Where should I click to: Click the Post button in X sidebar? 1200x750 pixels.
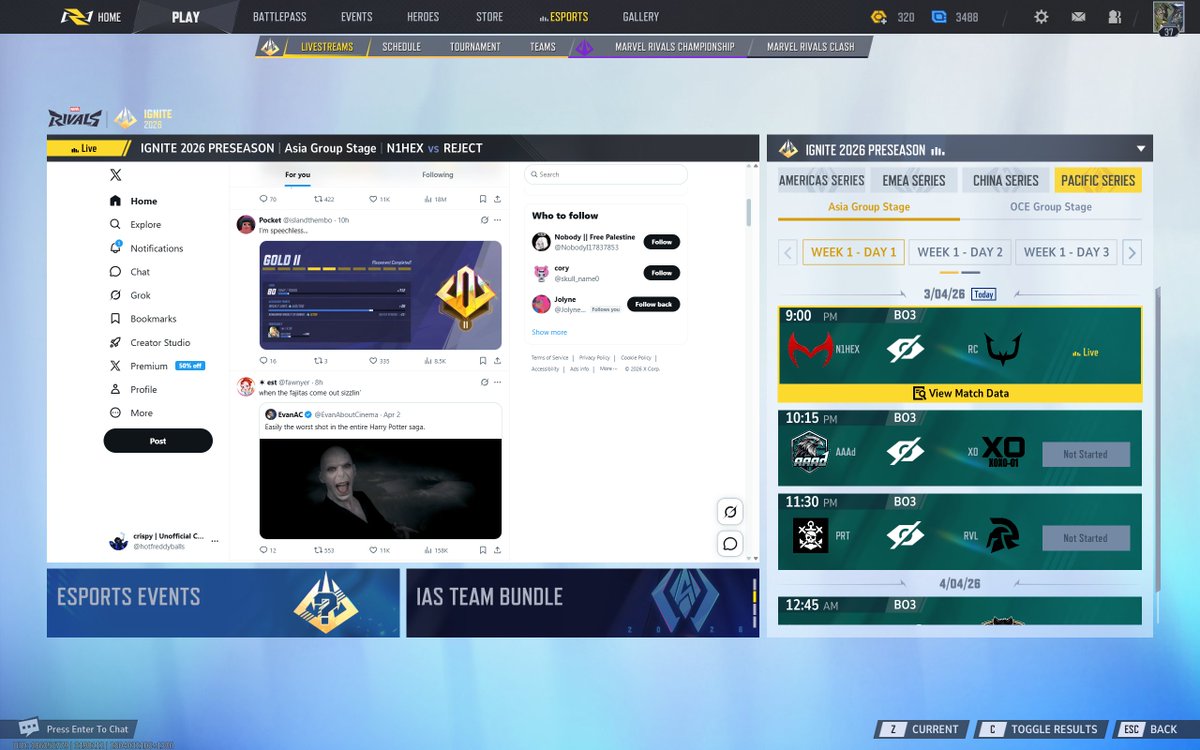pos(158,441)
